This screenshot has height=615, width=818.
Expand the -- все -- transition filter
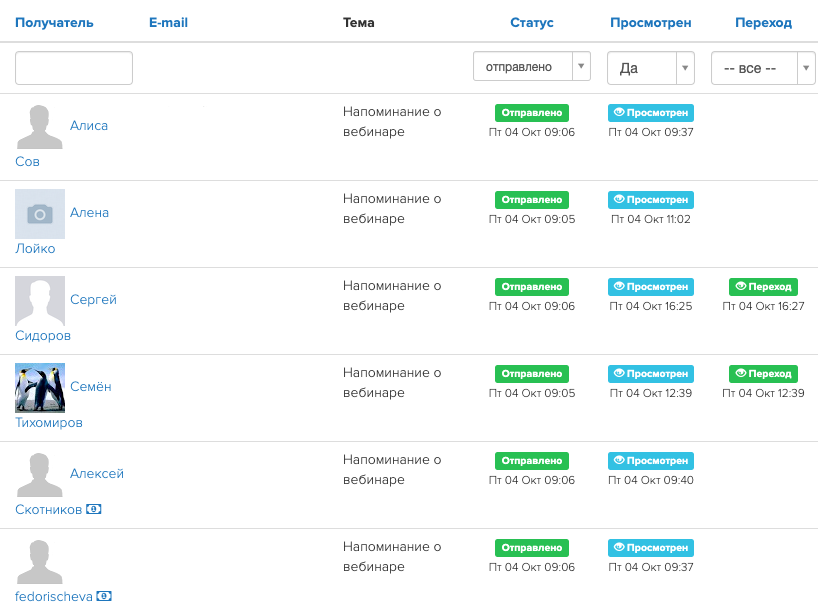pos(763,68)
